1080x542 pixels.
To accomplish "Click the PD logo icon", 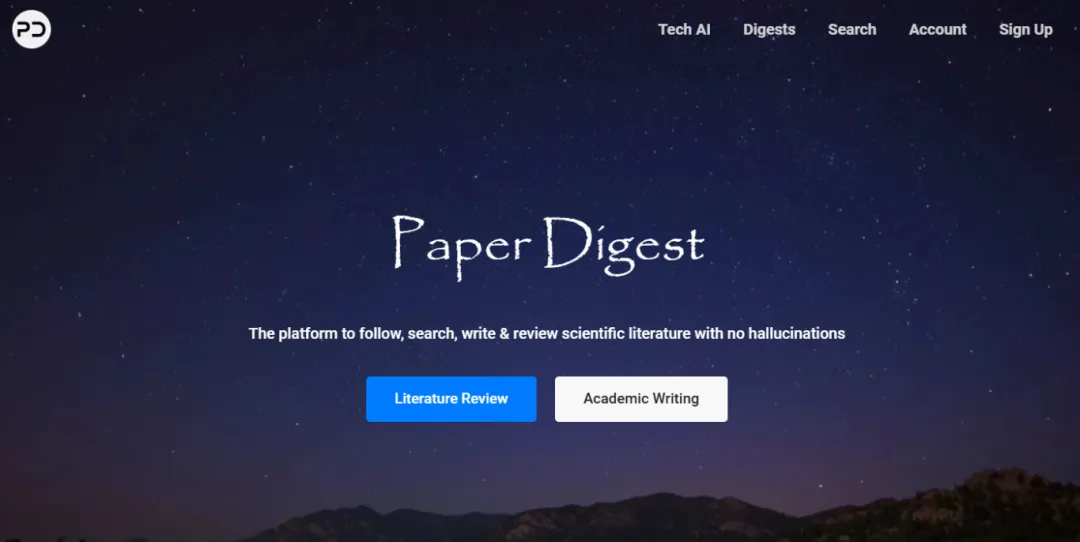I will click(x=31, y=30).
